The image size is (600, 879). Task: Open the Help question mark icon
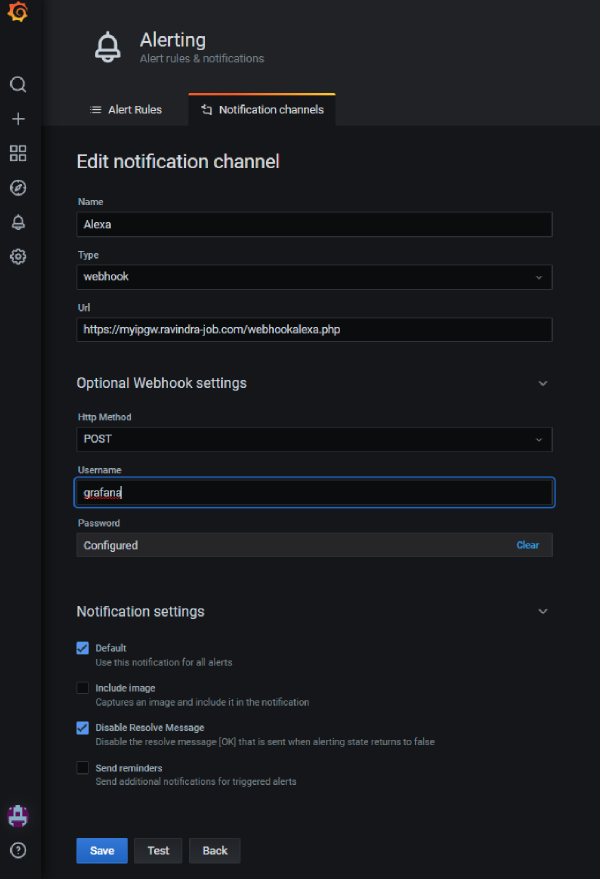17,851
